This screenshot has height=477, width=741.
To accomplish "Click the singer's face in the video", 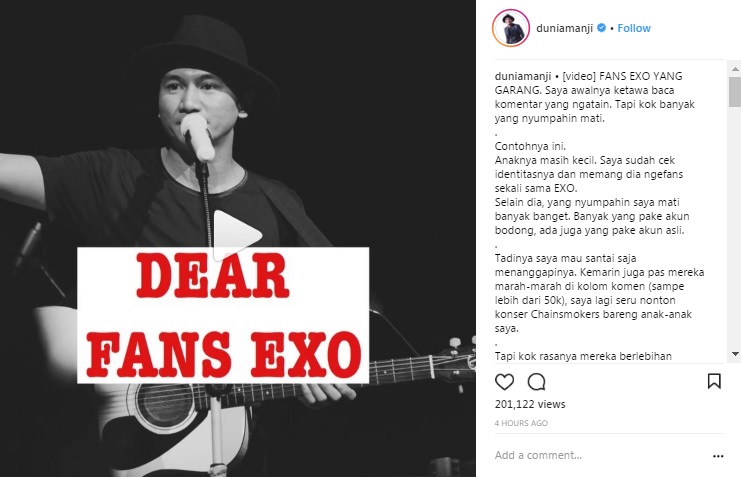I will click(x=202, y=102).
